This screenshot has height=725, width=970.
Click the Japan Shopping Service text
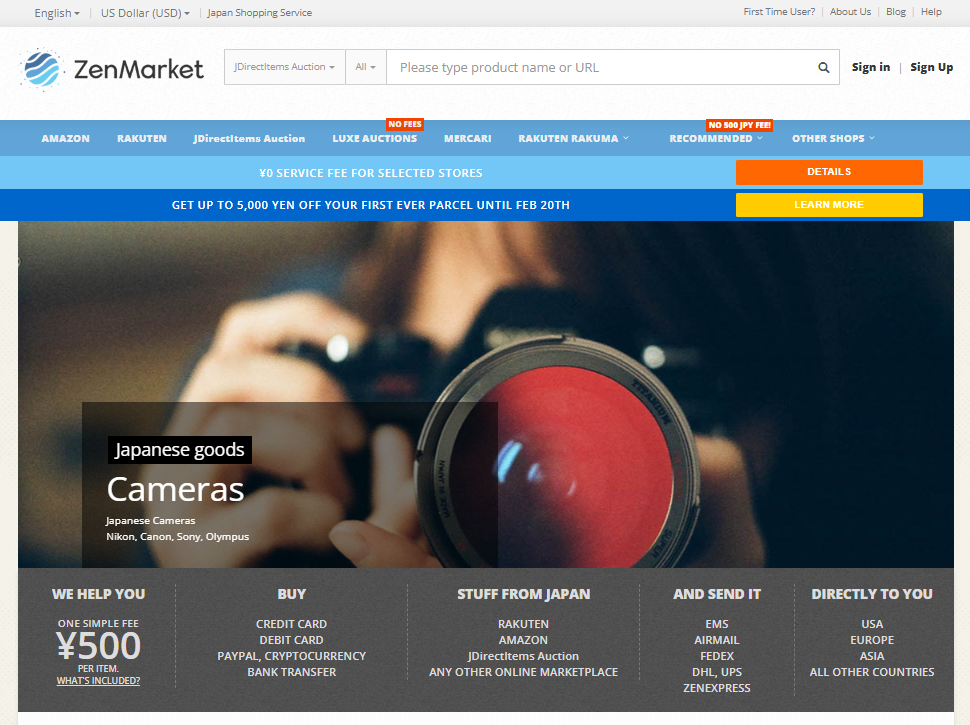coord(259,13)
